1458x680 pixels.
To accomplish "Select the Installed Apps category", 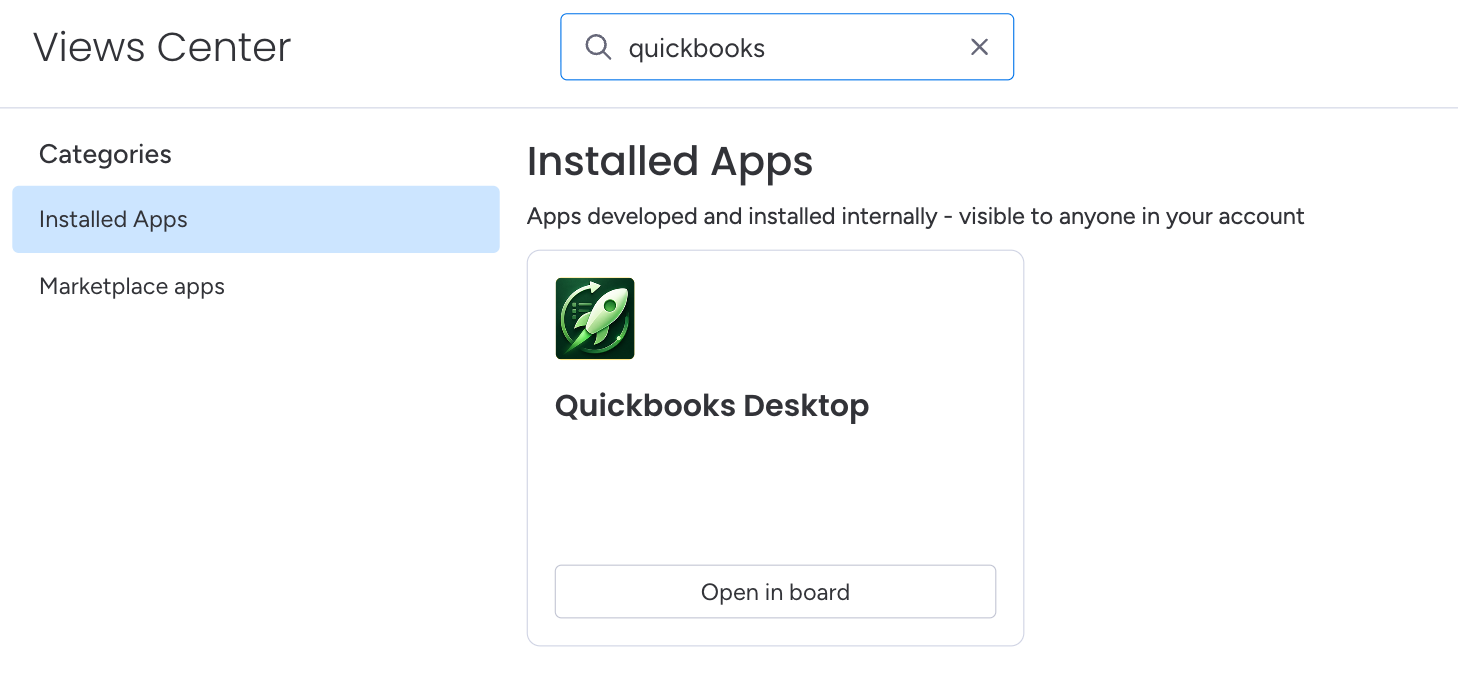I will [256, 219].
